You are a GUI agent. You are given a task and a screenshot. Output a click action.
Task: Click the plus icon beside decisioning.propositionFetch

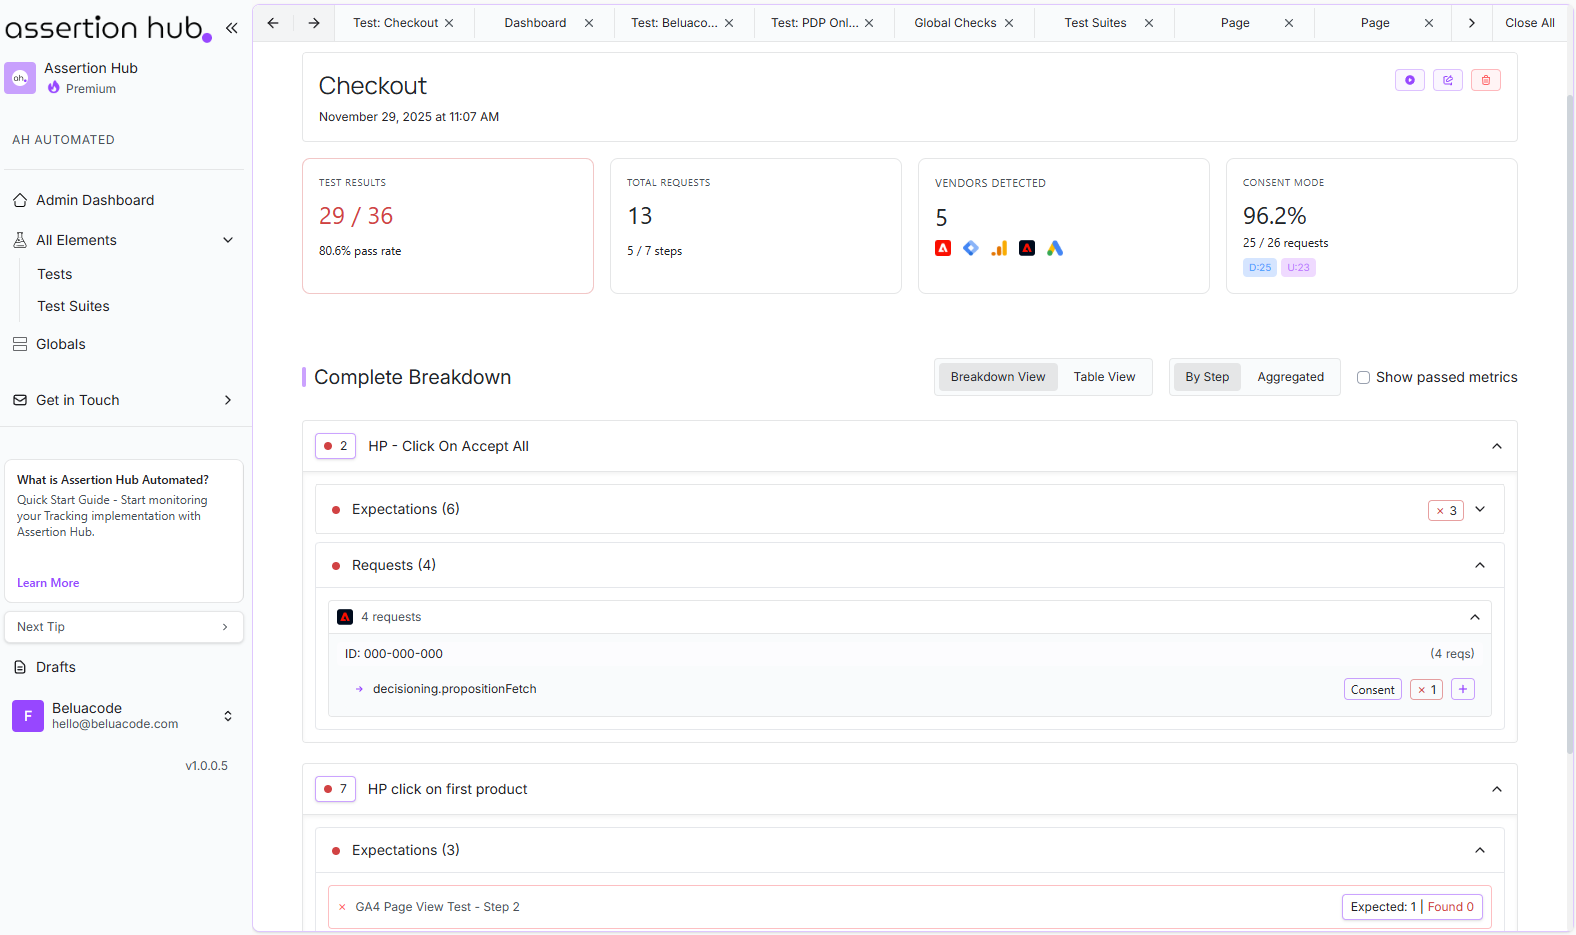point(1462,689)
